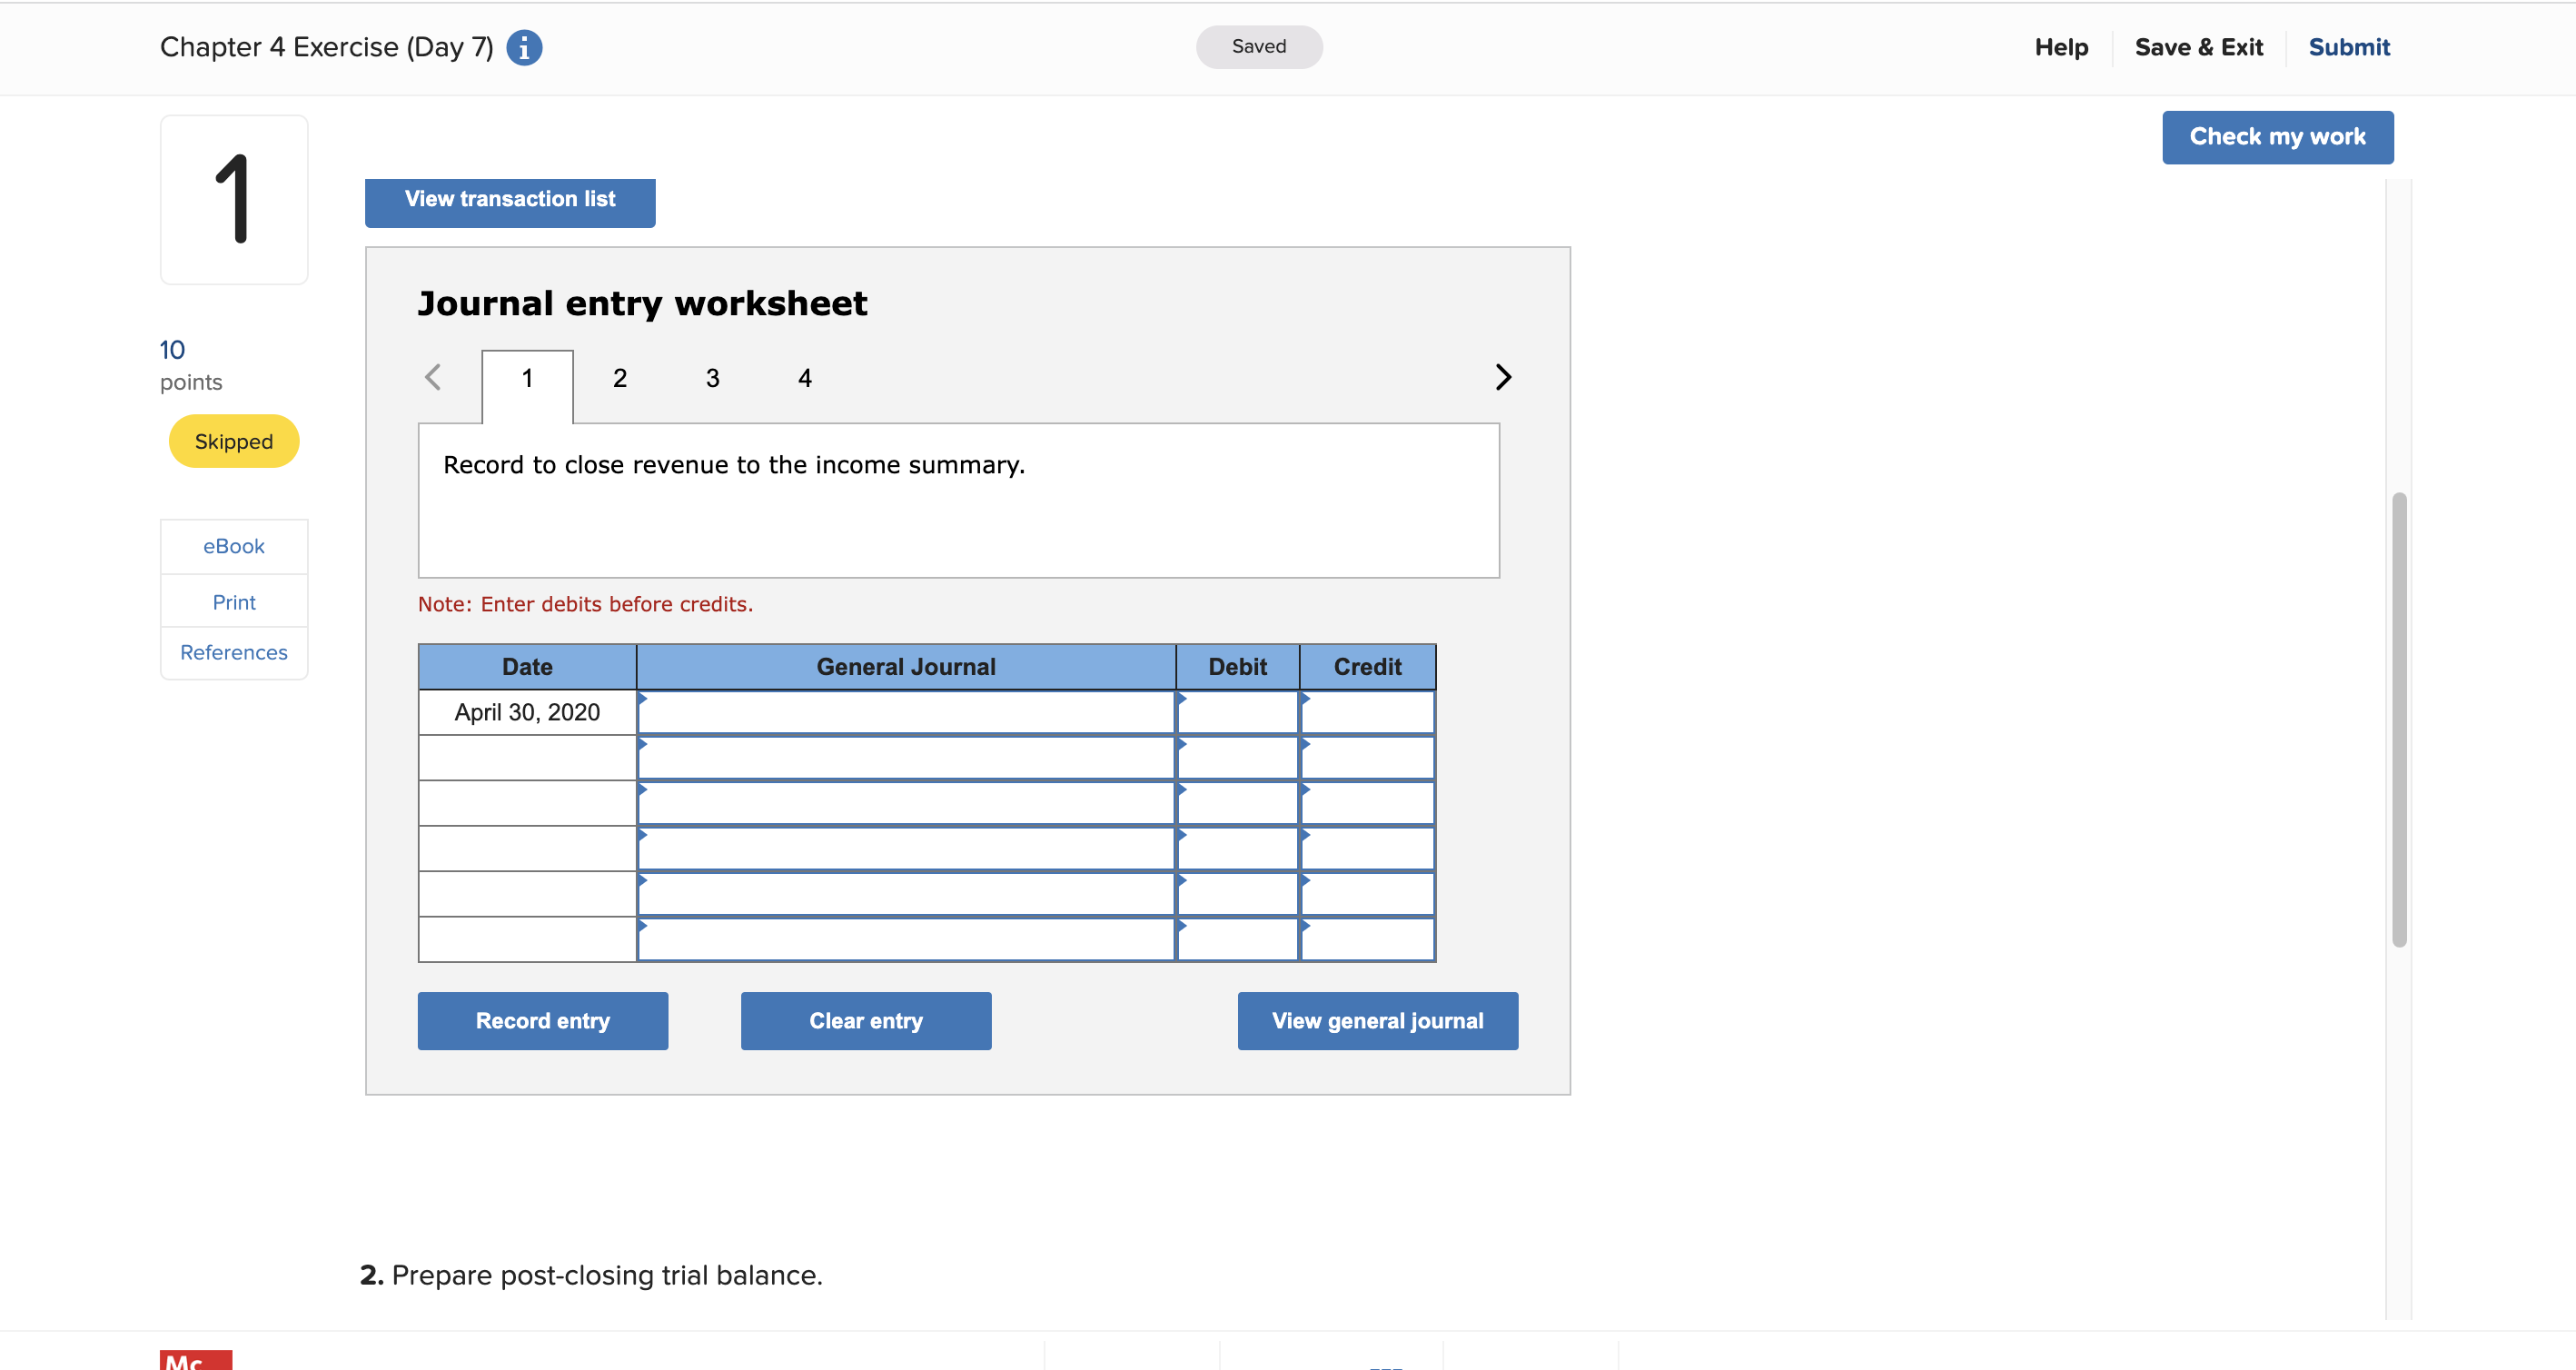
Task: Click Check my work button
Action: pyautogui.click(x=2277, y=137)
